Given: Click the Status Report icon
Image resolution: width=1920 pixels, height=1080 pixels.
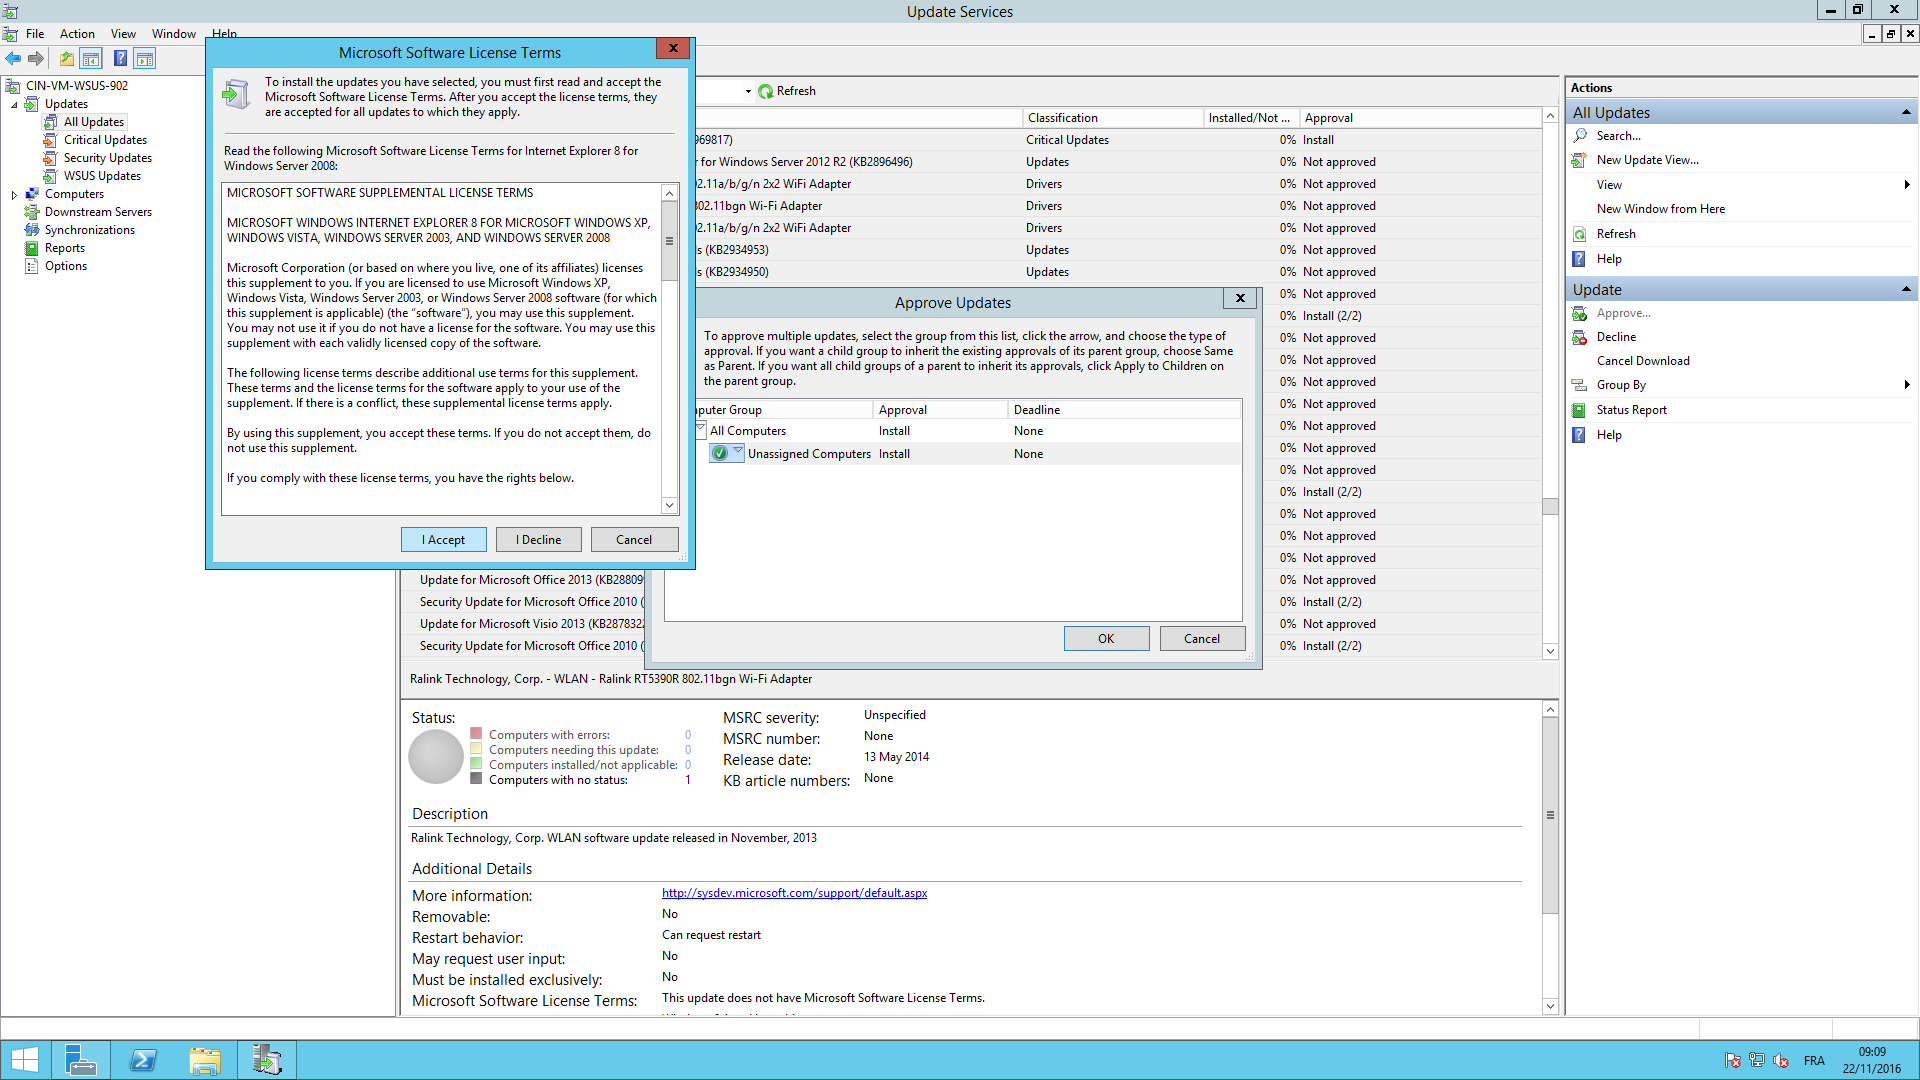Looking at the screenshot, I should pyautogui.click(x=1580, y=410).
